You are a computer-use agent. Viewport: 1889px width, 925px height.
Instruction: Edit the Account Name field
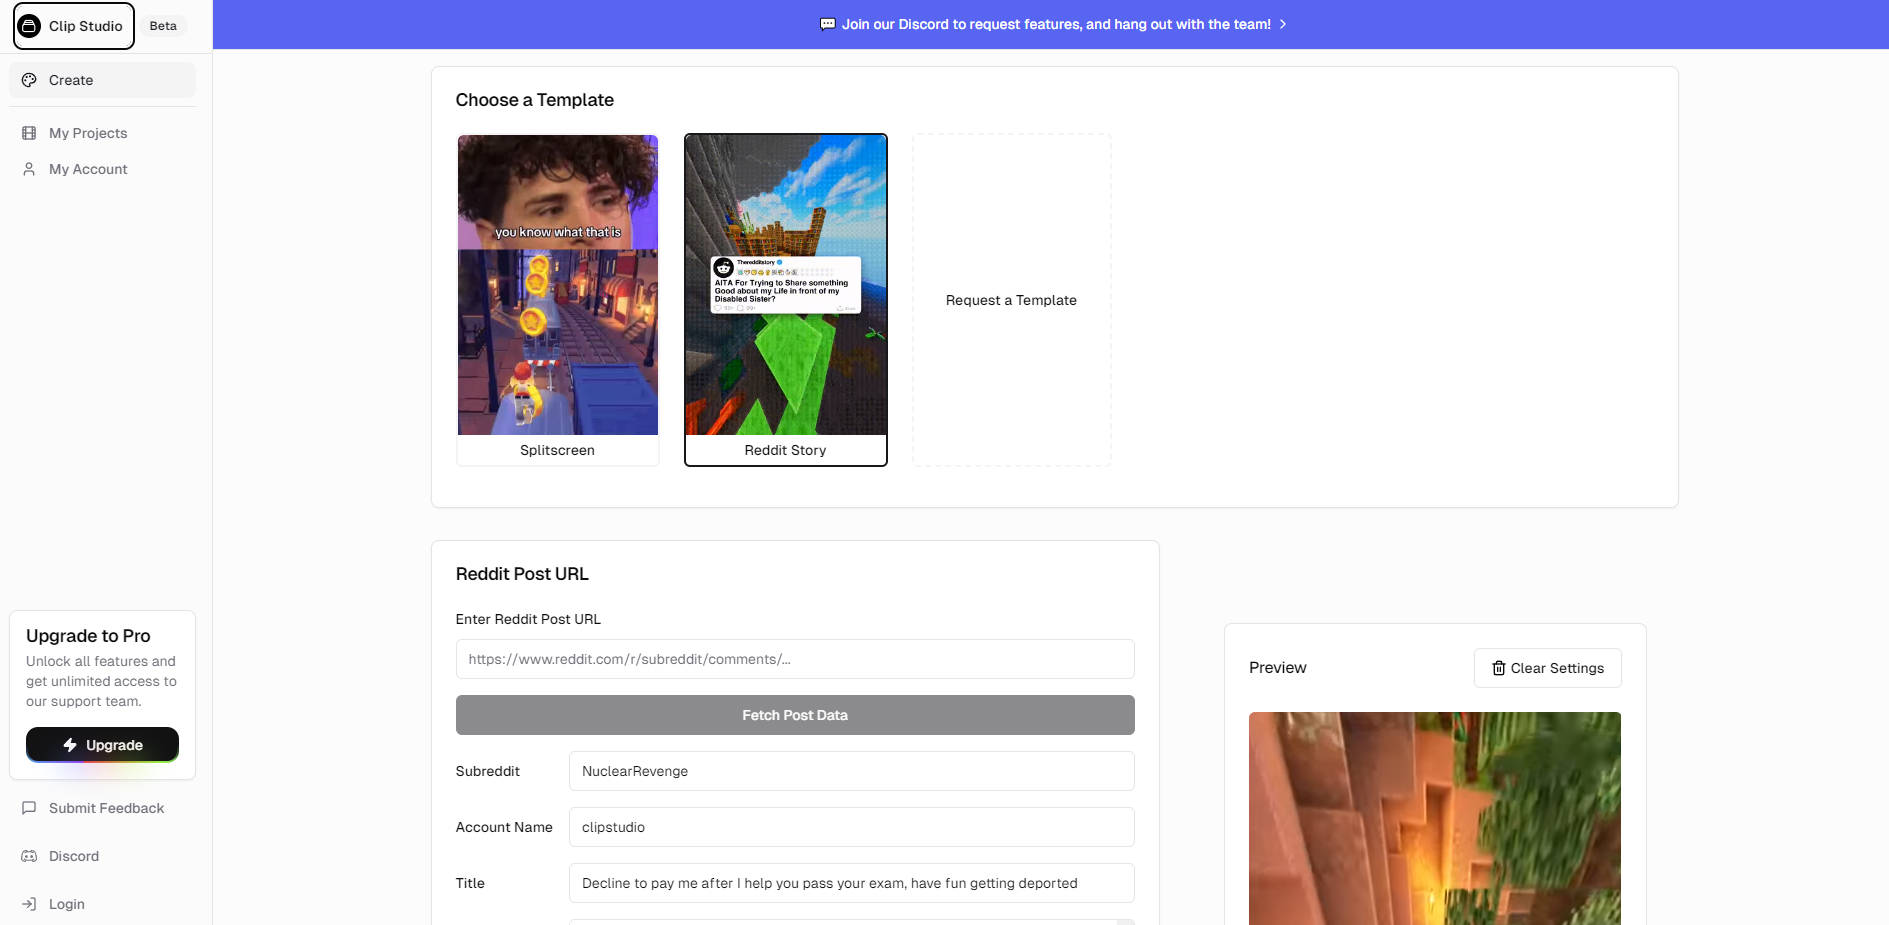pyautogui.click(x=851, y=827)
